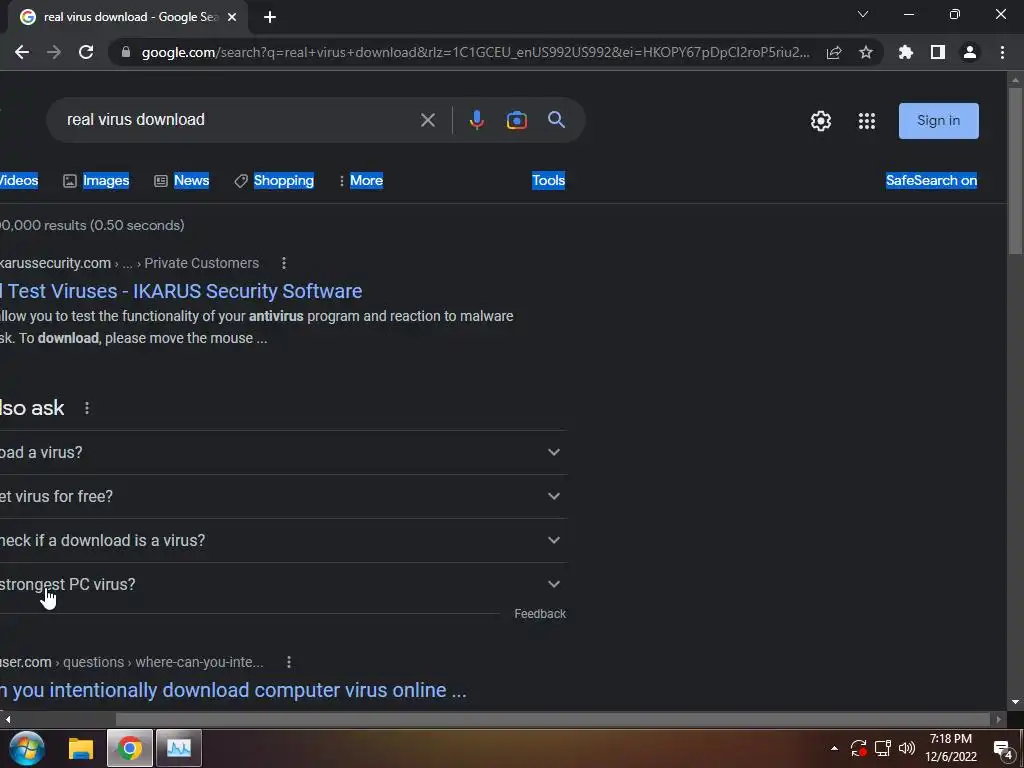Toggle the Chrome side panel
This screenshot has width=1024, height=768.
coord(938,52)
